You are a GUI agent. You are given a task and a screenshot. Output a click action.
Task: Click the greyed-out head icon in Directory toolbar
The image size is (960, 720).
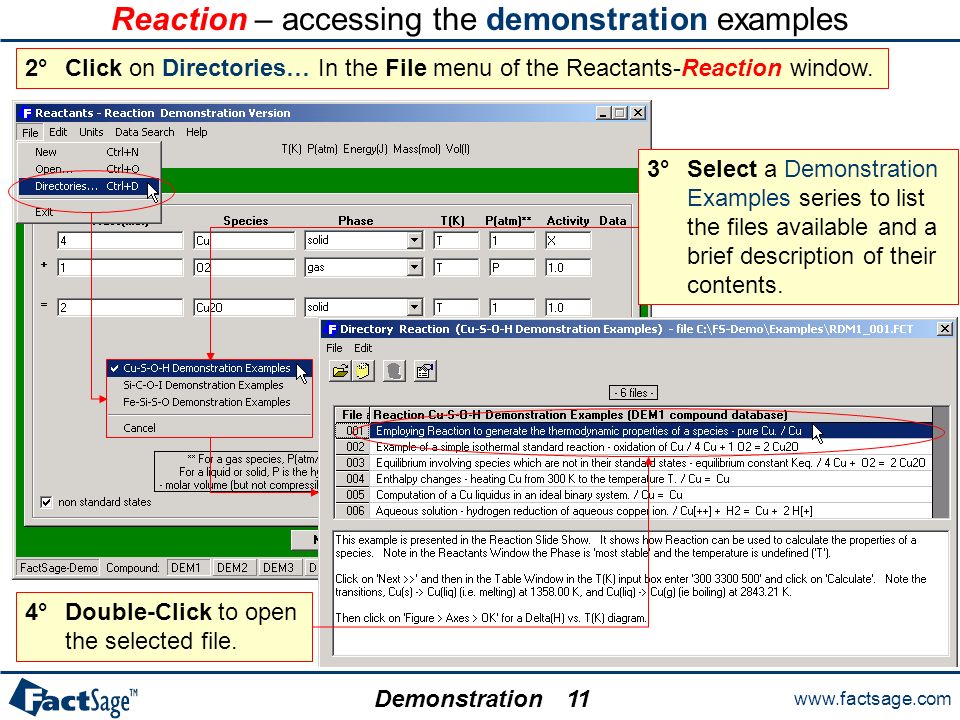click(x=394, y=370)
